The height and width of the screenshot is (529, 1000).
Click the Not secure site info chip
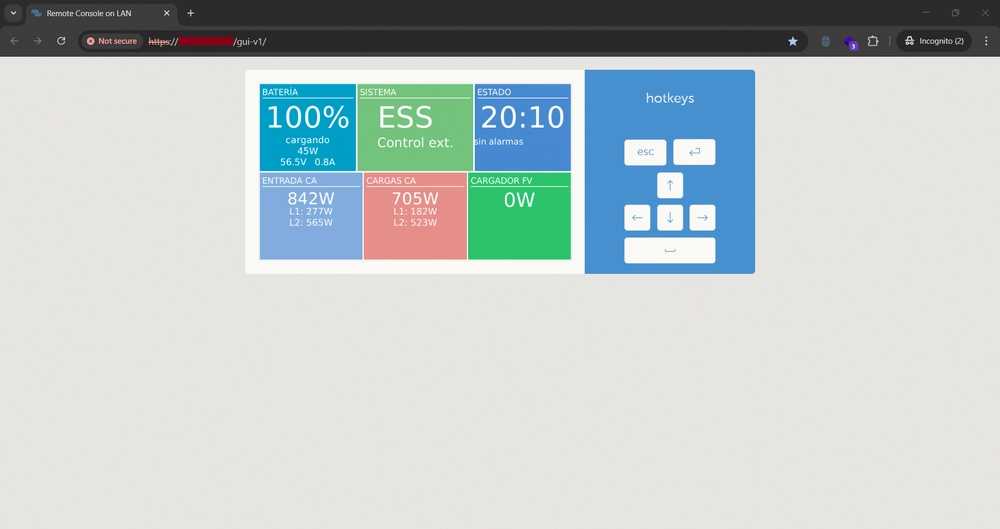112,41
